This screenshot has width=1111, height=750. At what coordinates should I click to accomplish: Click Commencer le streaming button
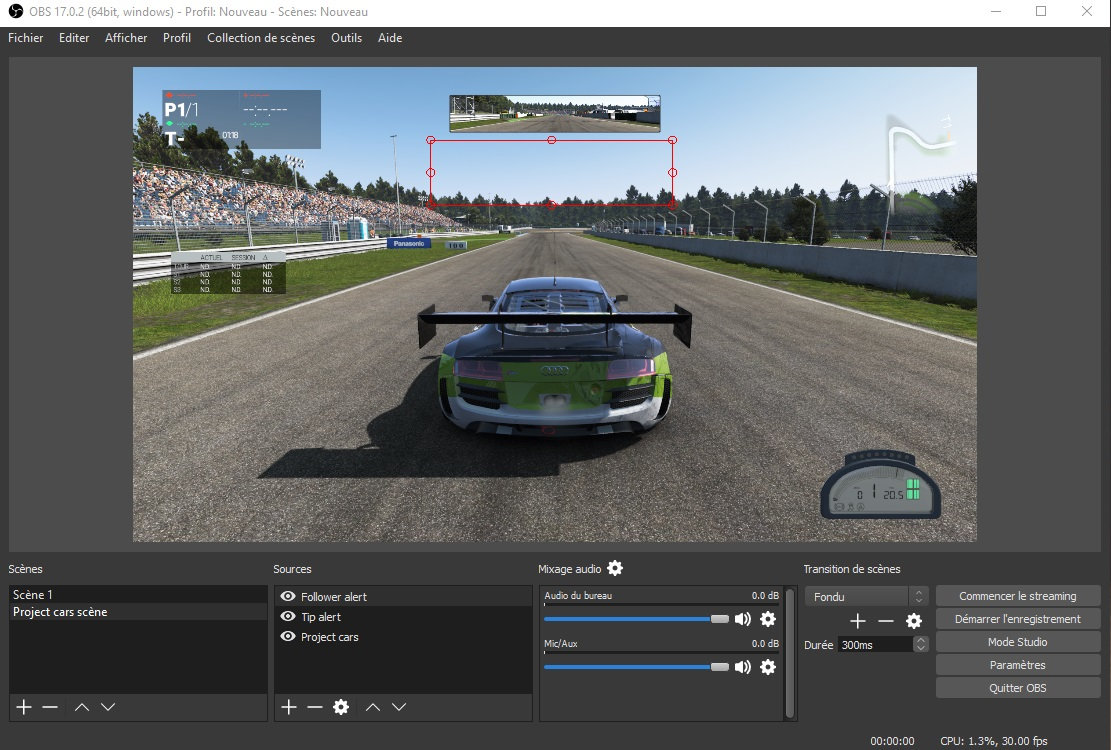[x=1017, y=596]
